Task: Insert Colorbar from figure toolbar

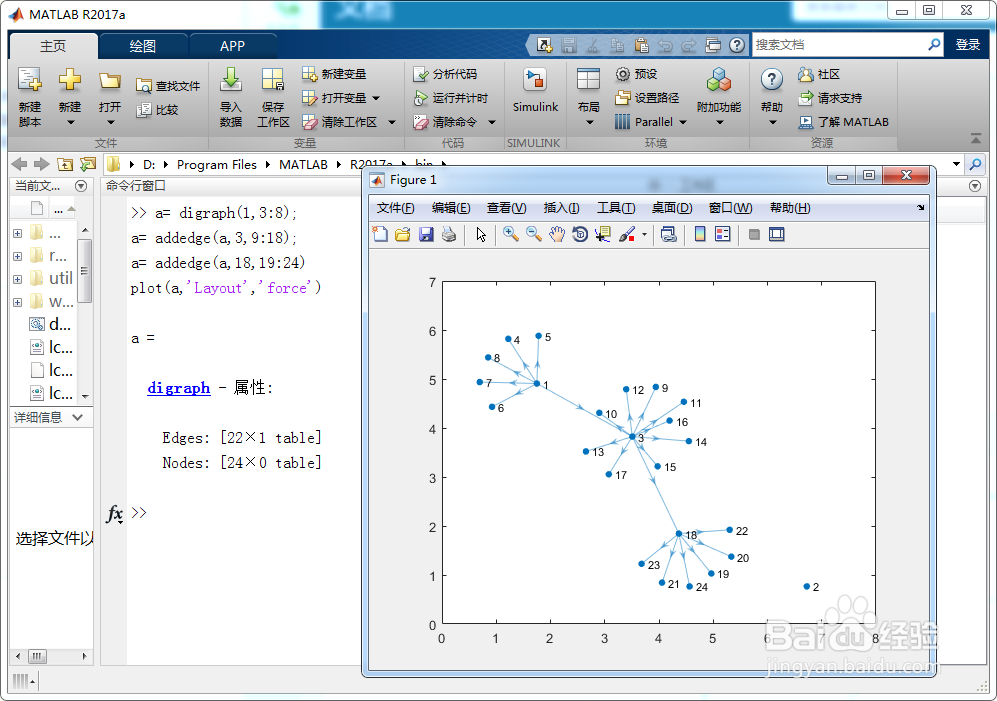Action: pos(699,234)
